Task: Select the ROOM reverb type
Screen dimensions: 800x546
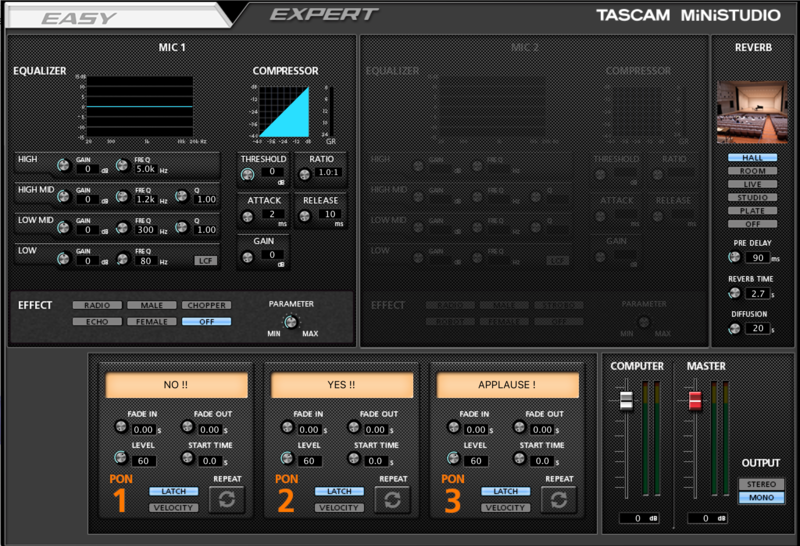Action: (x=752, y=171)
